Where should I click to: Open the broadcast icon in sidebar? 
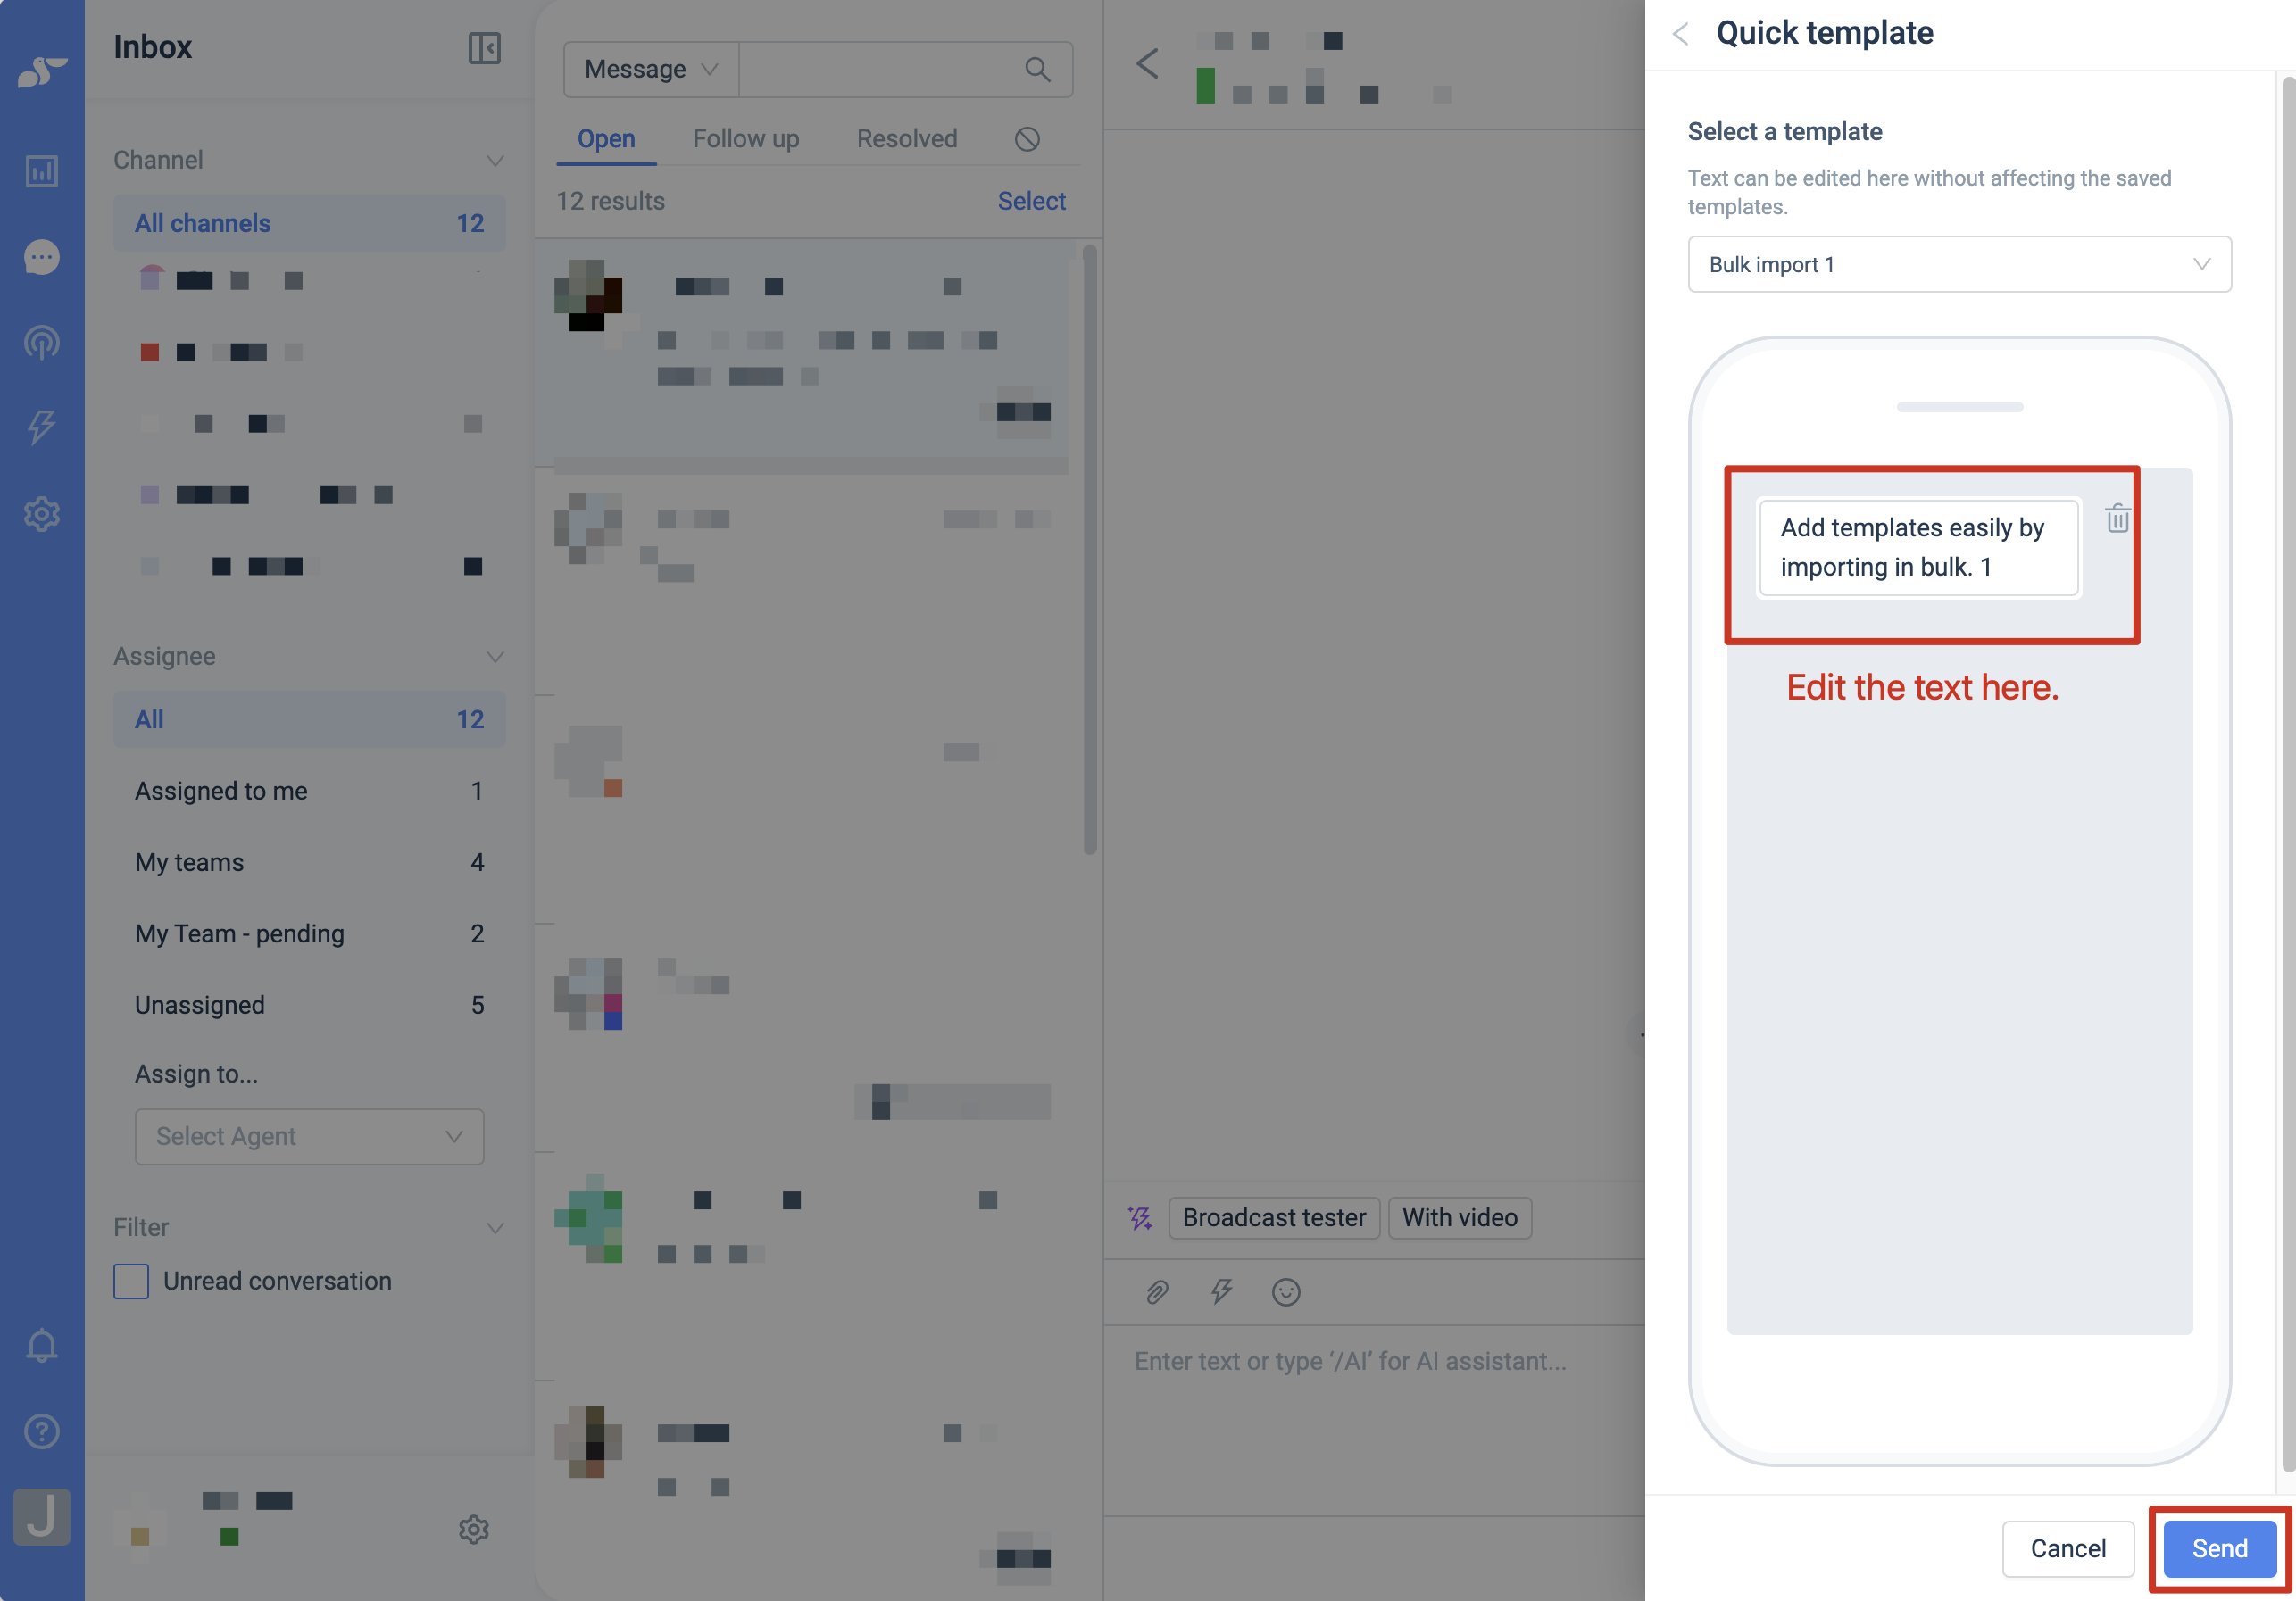click(41, 343)
